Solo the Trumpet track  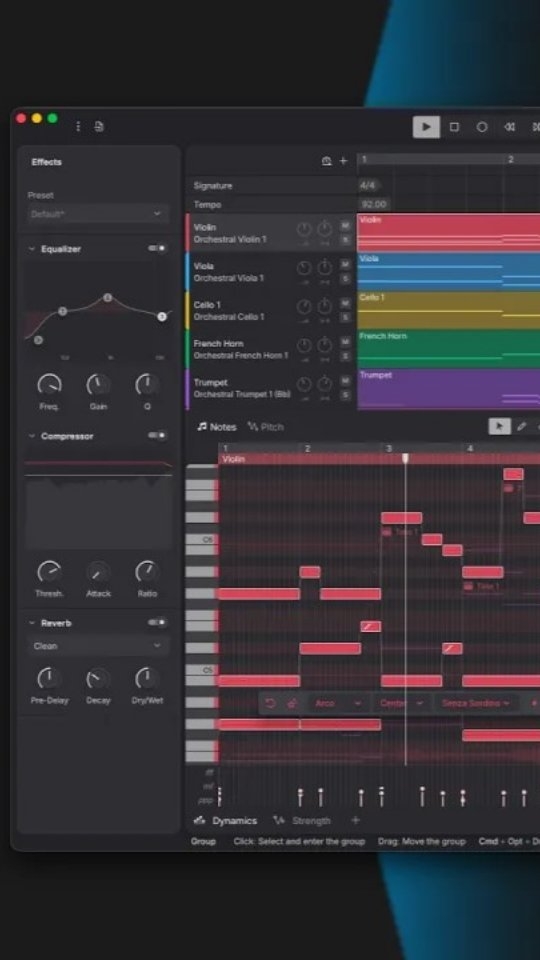(345, 394)
